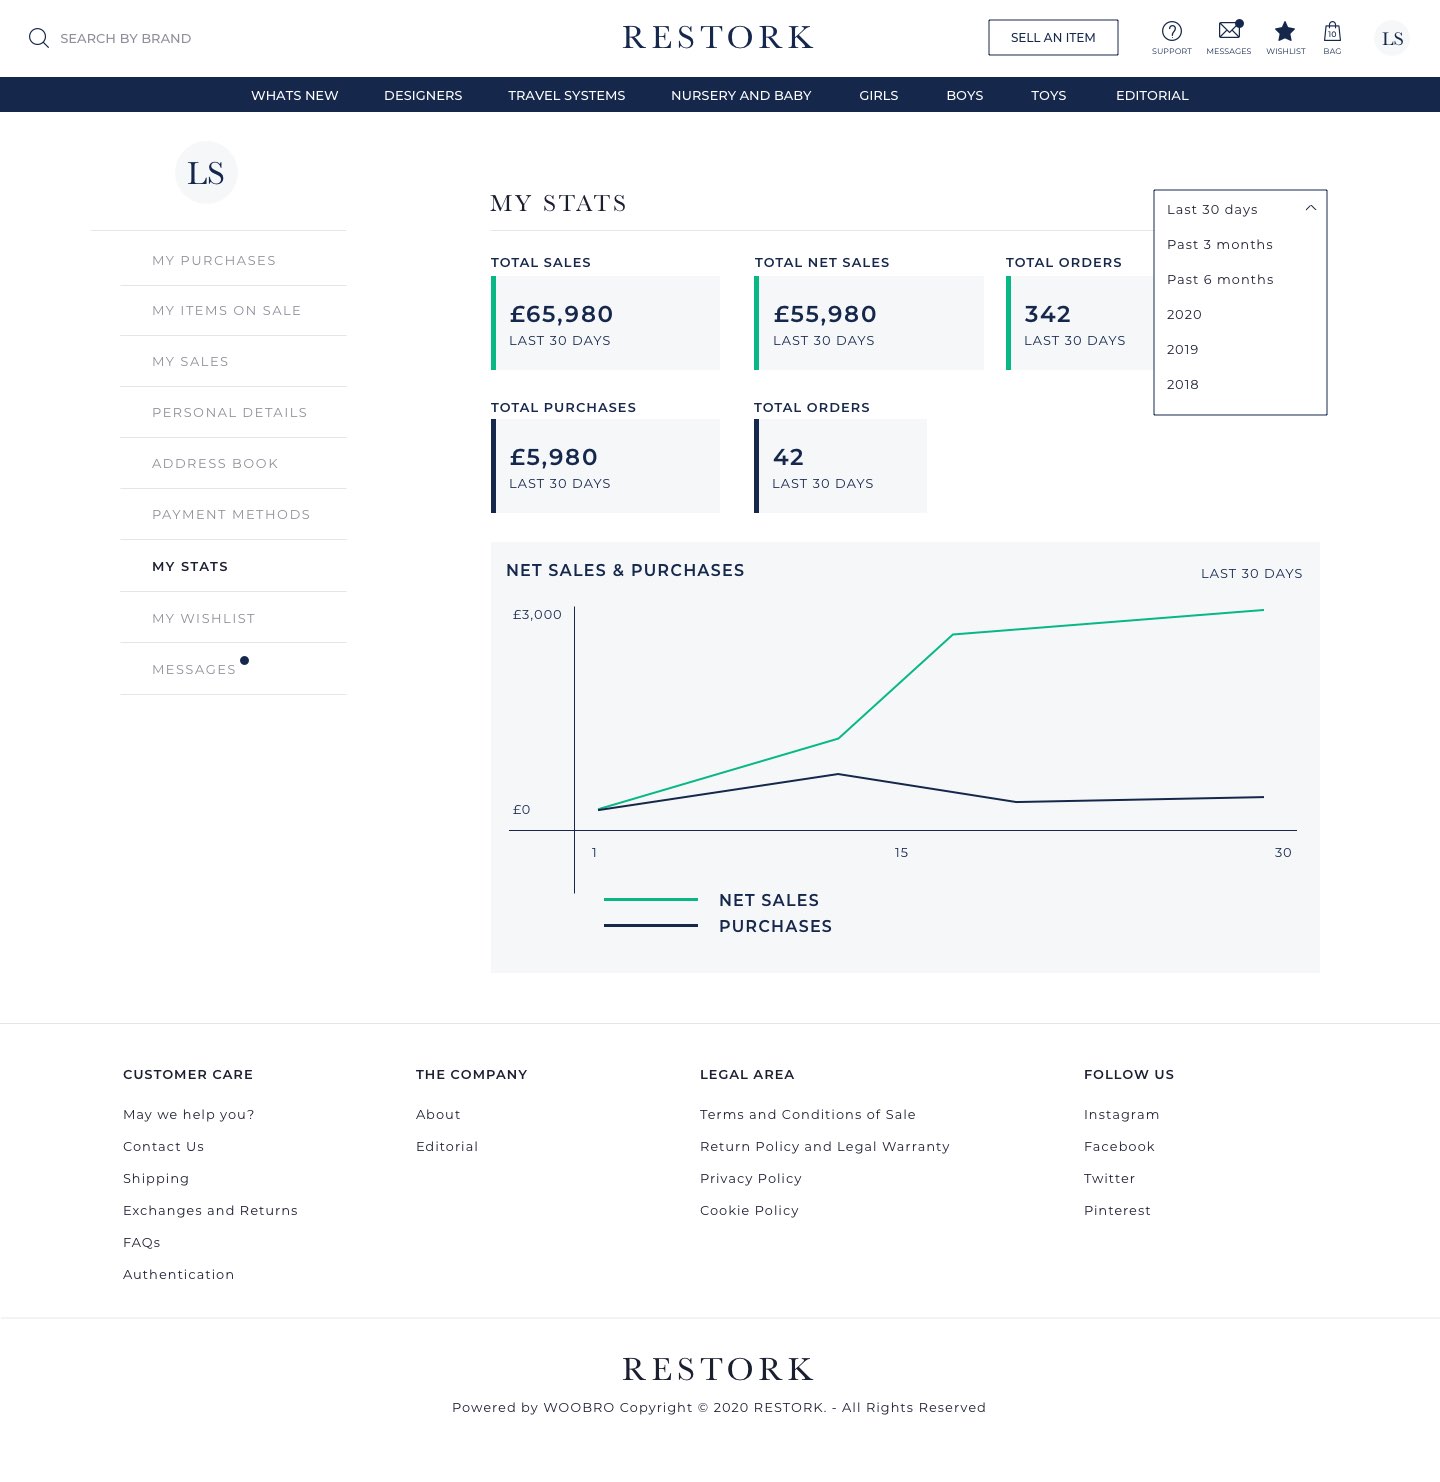This screenshot has height=1482, width=1440.
Task: Open About footer link
Action: pos(438,1114)
